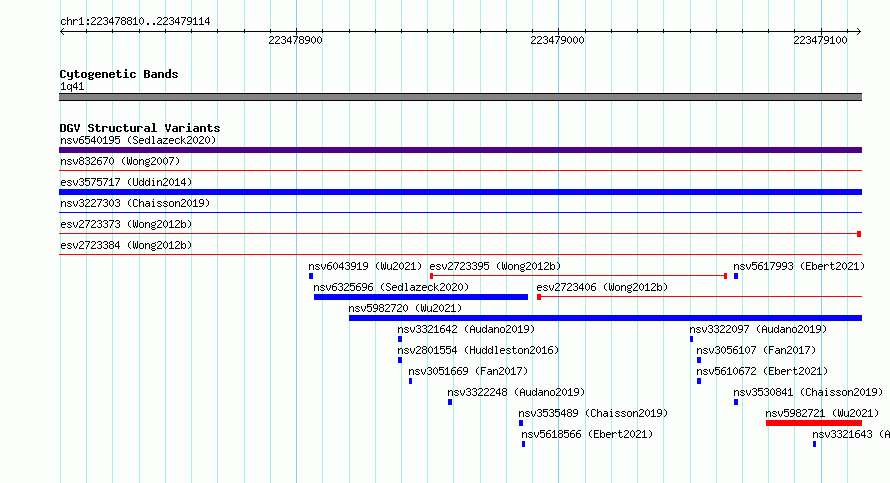Viewport: 890px width, 483px height.
Task: Select the long blue nsv5982720 bar
Action: [605, 318]
